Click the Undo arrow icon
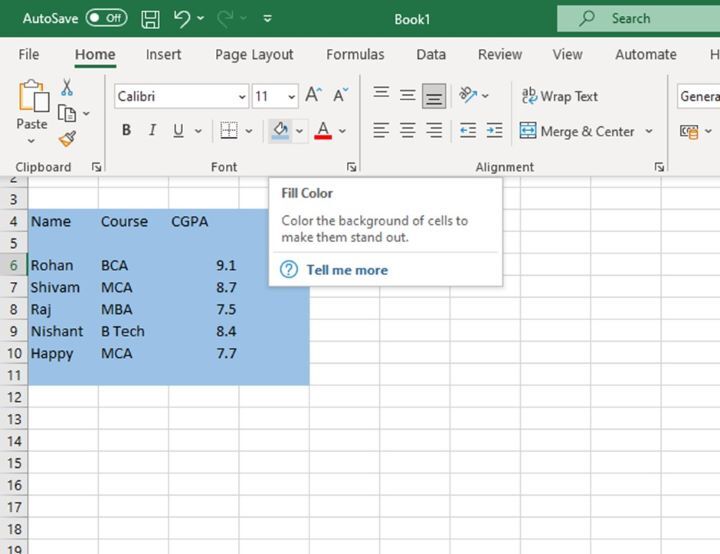Screen dimensions: 720x554 [x=181, y=18]
